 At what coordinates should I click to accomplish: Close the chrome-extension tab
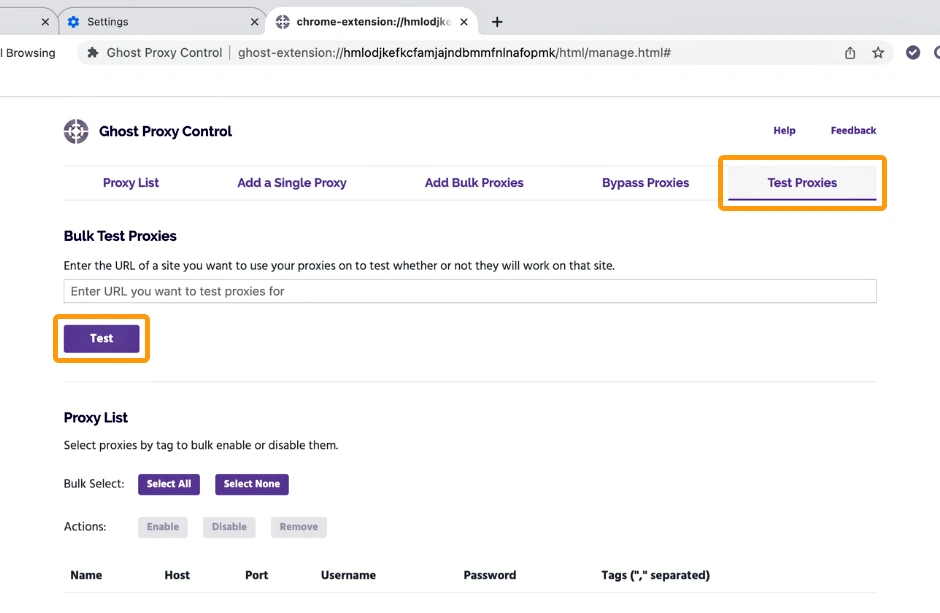[464, 22]
